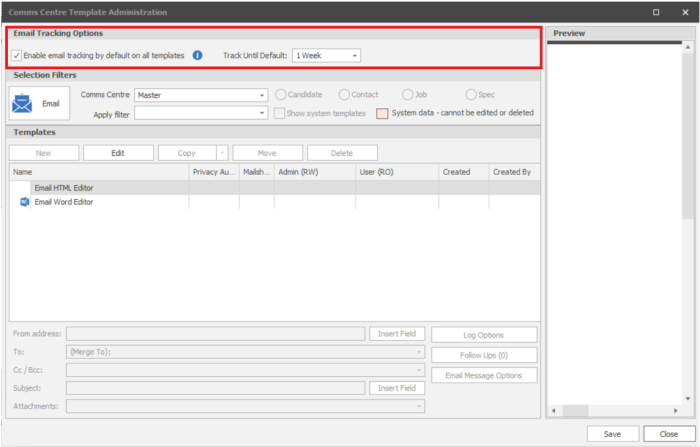
Task: Click the pink System data color swatch
Action: click(382, 113)
